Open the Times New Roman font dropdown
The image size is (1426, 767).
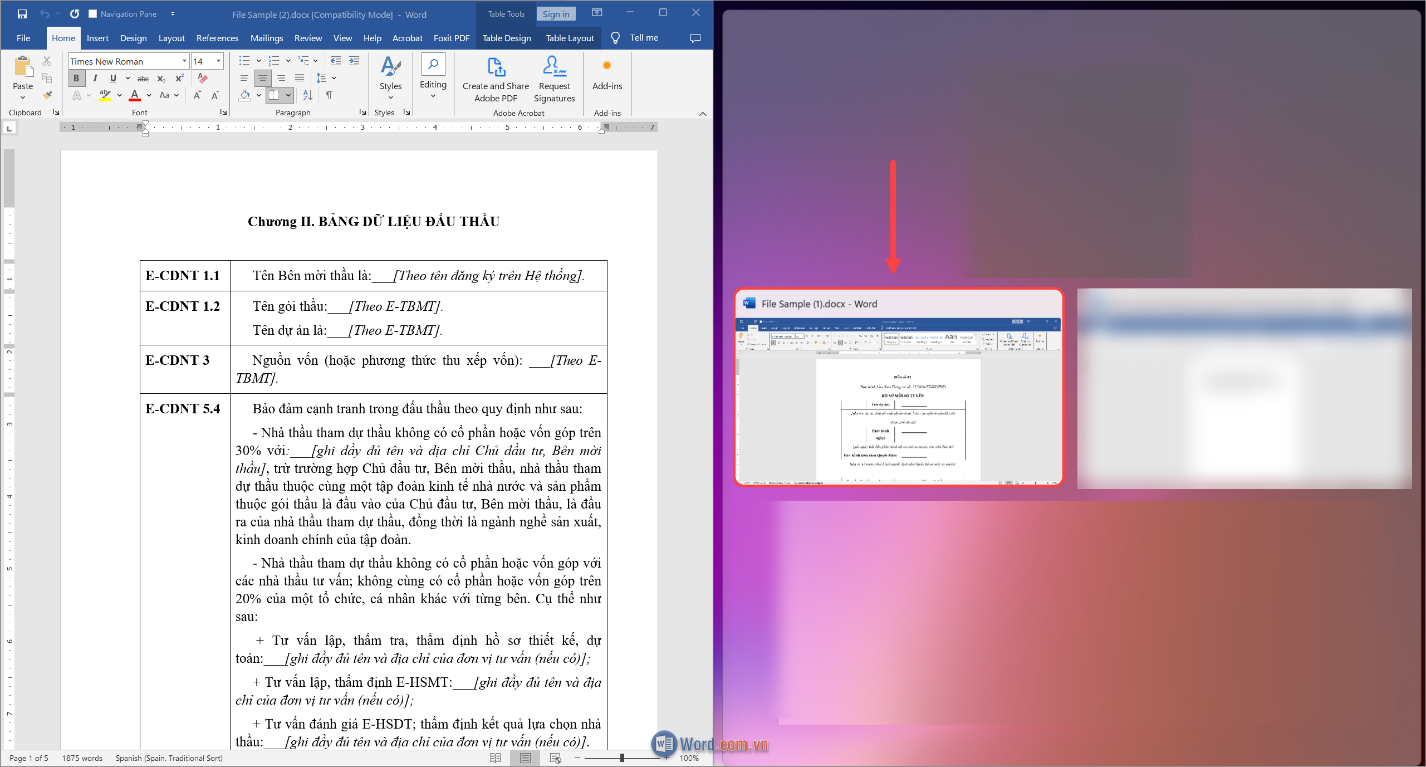pyautogui.click(x=182, y=61)
